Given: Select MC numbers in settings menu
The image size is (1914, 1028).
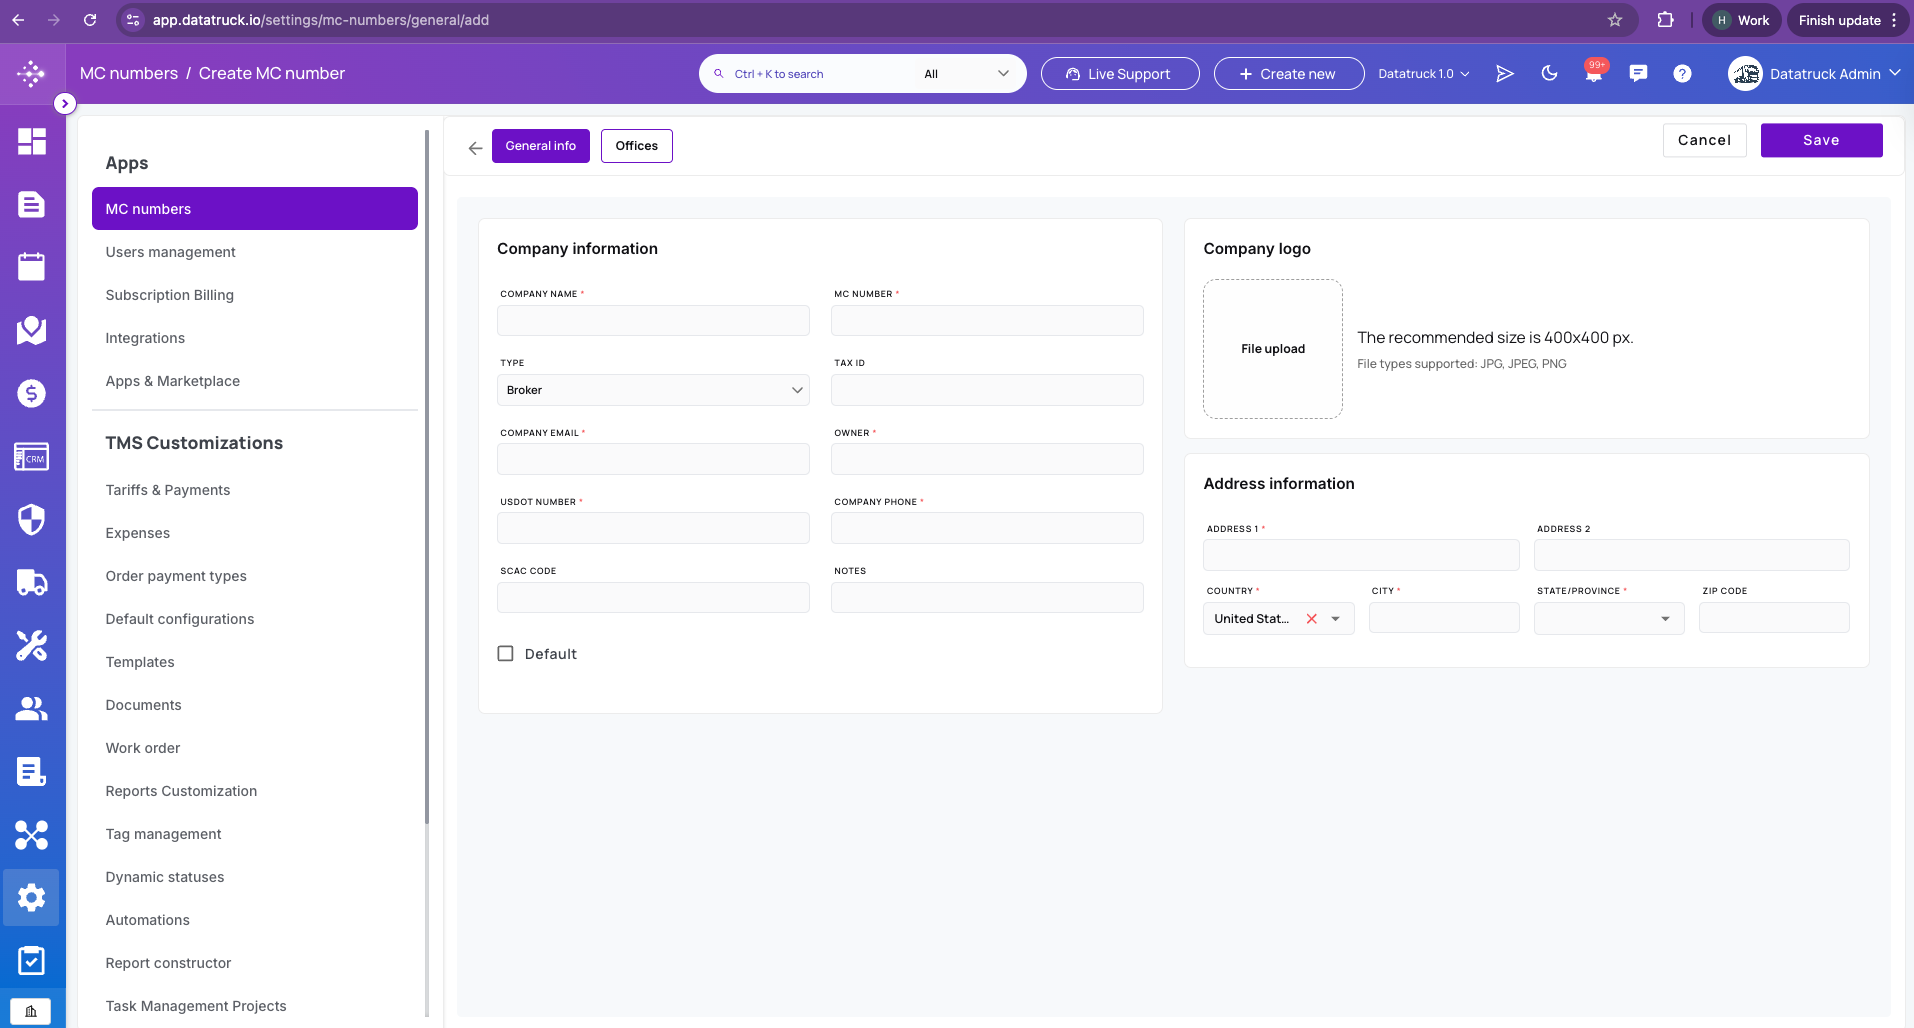Looking at the screenshot, I should point(255,209).
